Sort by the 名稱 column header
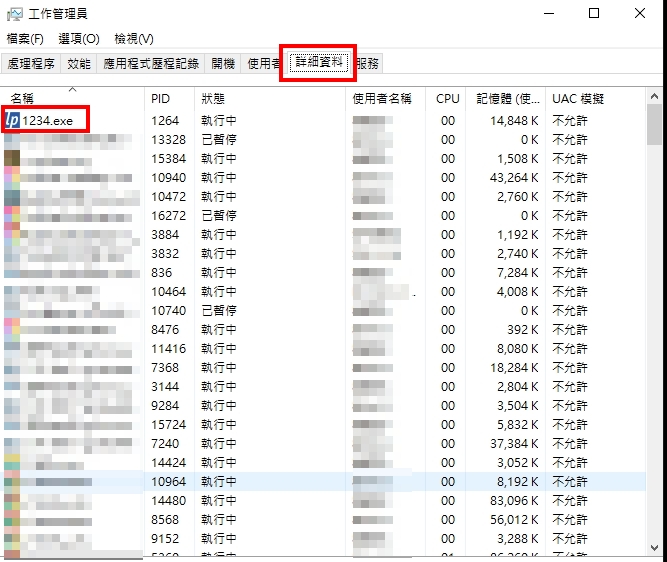667x562 pixels. (22, 99)
